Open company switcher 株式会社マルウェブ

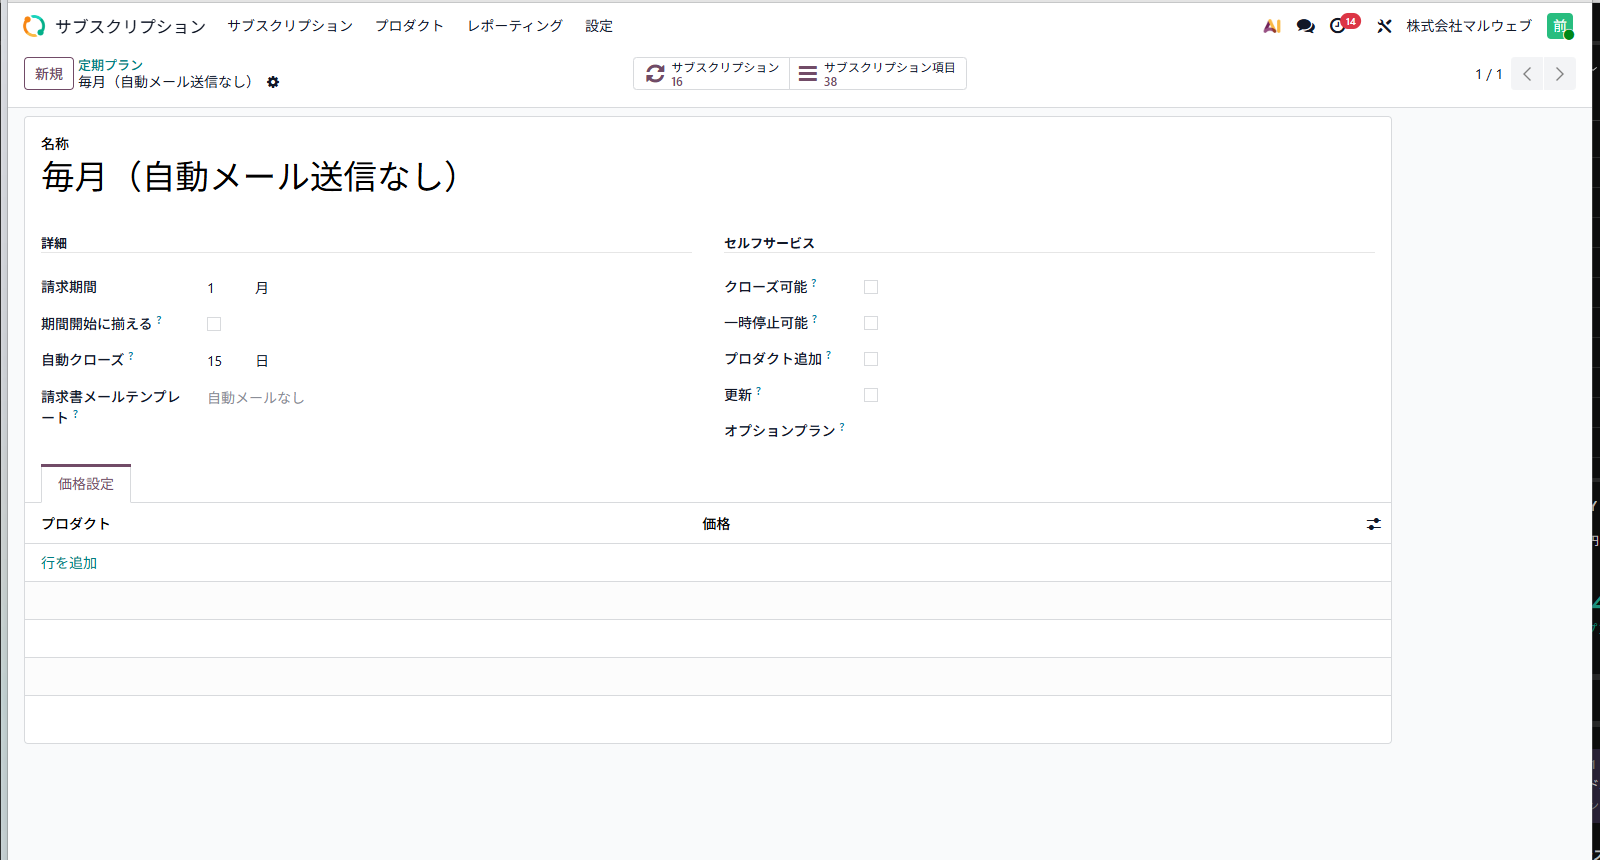click(x=1469, y=26)
